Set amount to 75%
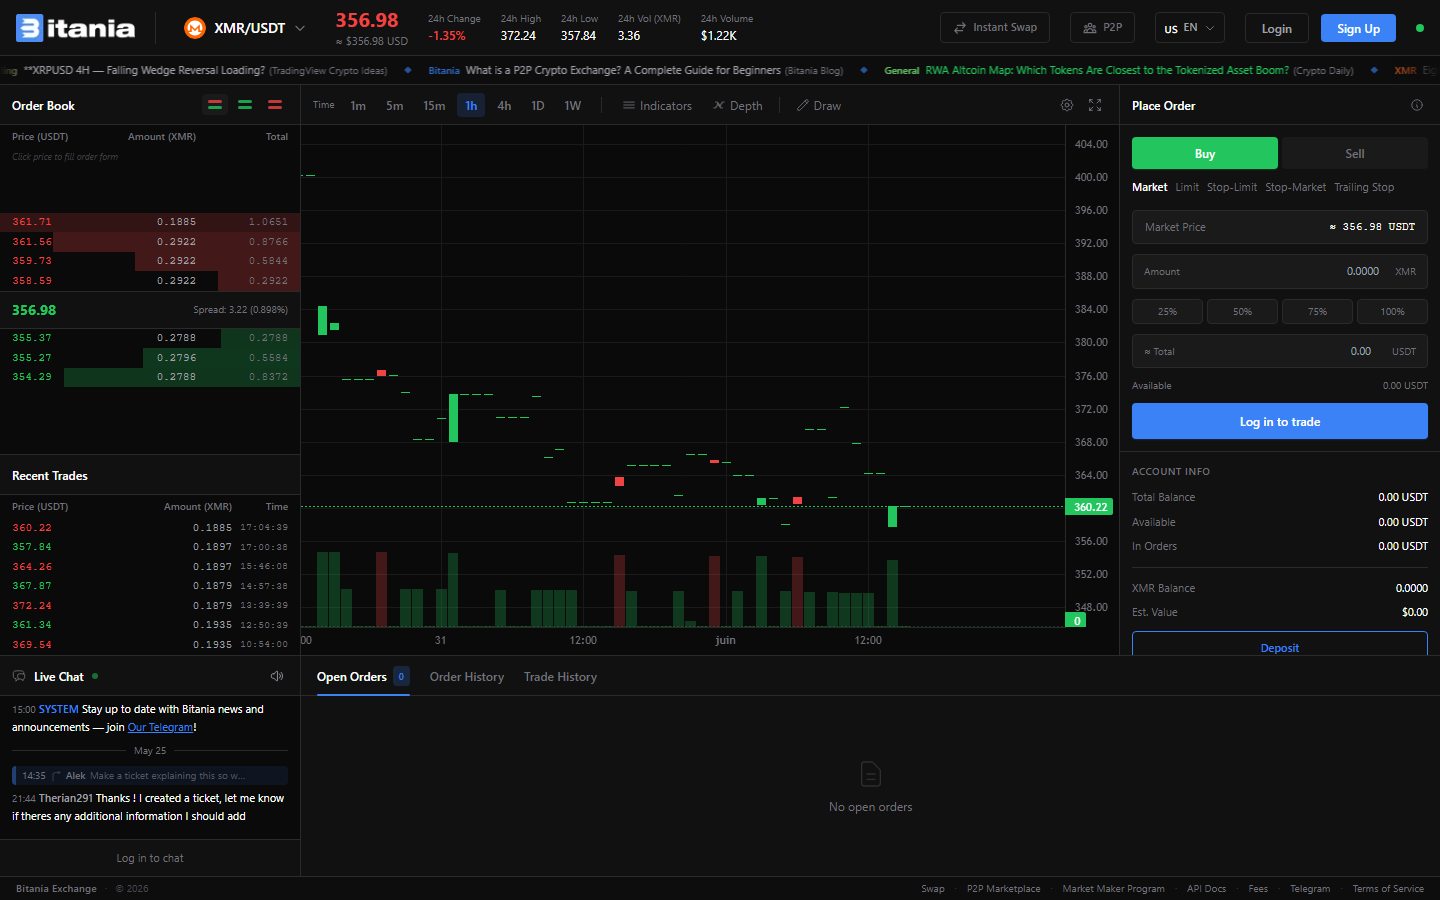This screenshot has width=1440, height=900. (x=1317, y=311)
